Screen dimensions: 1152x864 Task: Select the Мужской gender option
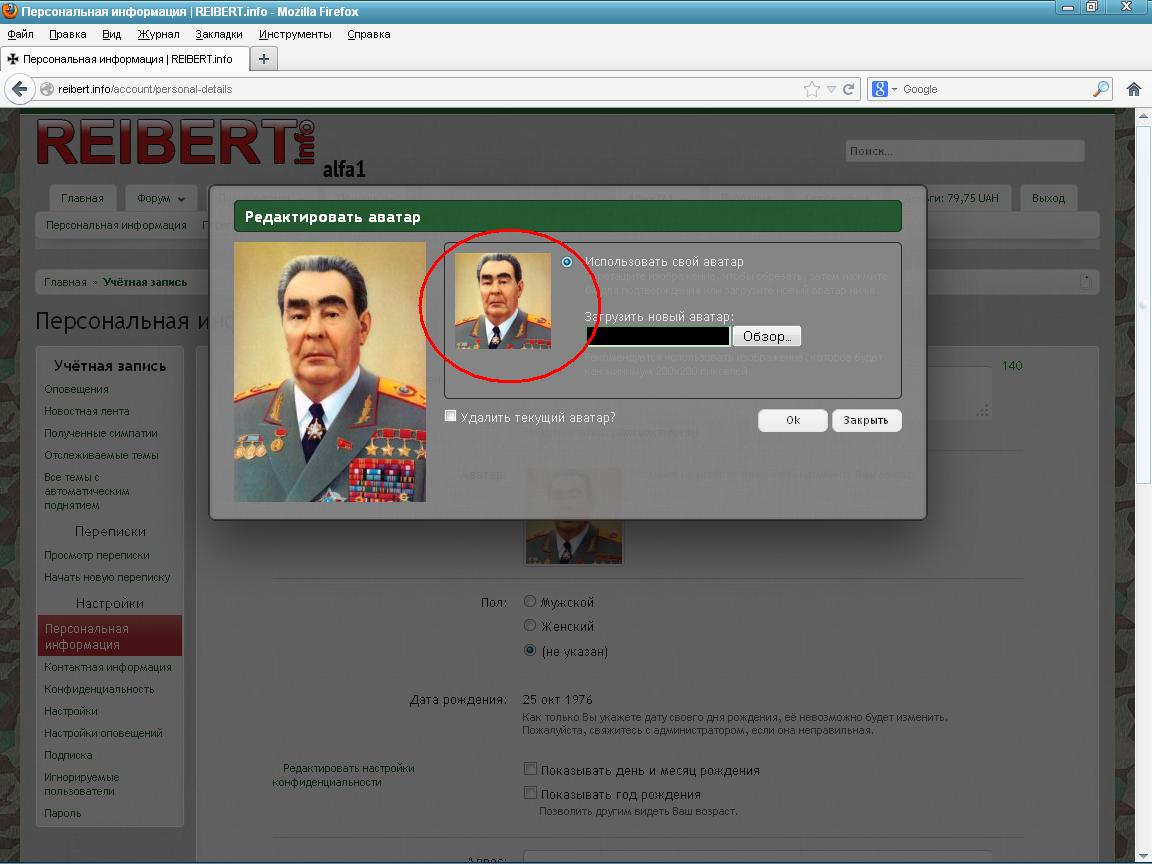click(529, 601)
